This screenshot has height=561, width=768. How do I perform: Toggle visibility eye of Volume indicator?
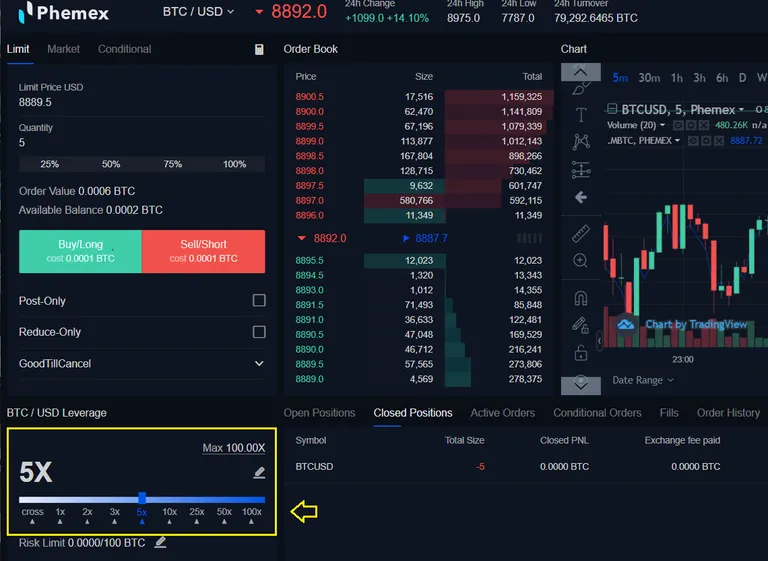[678, 125]
